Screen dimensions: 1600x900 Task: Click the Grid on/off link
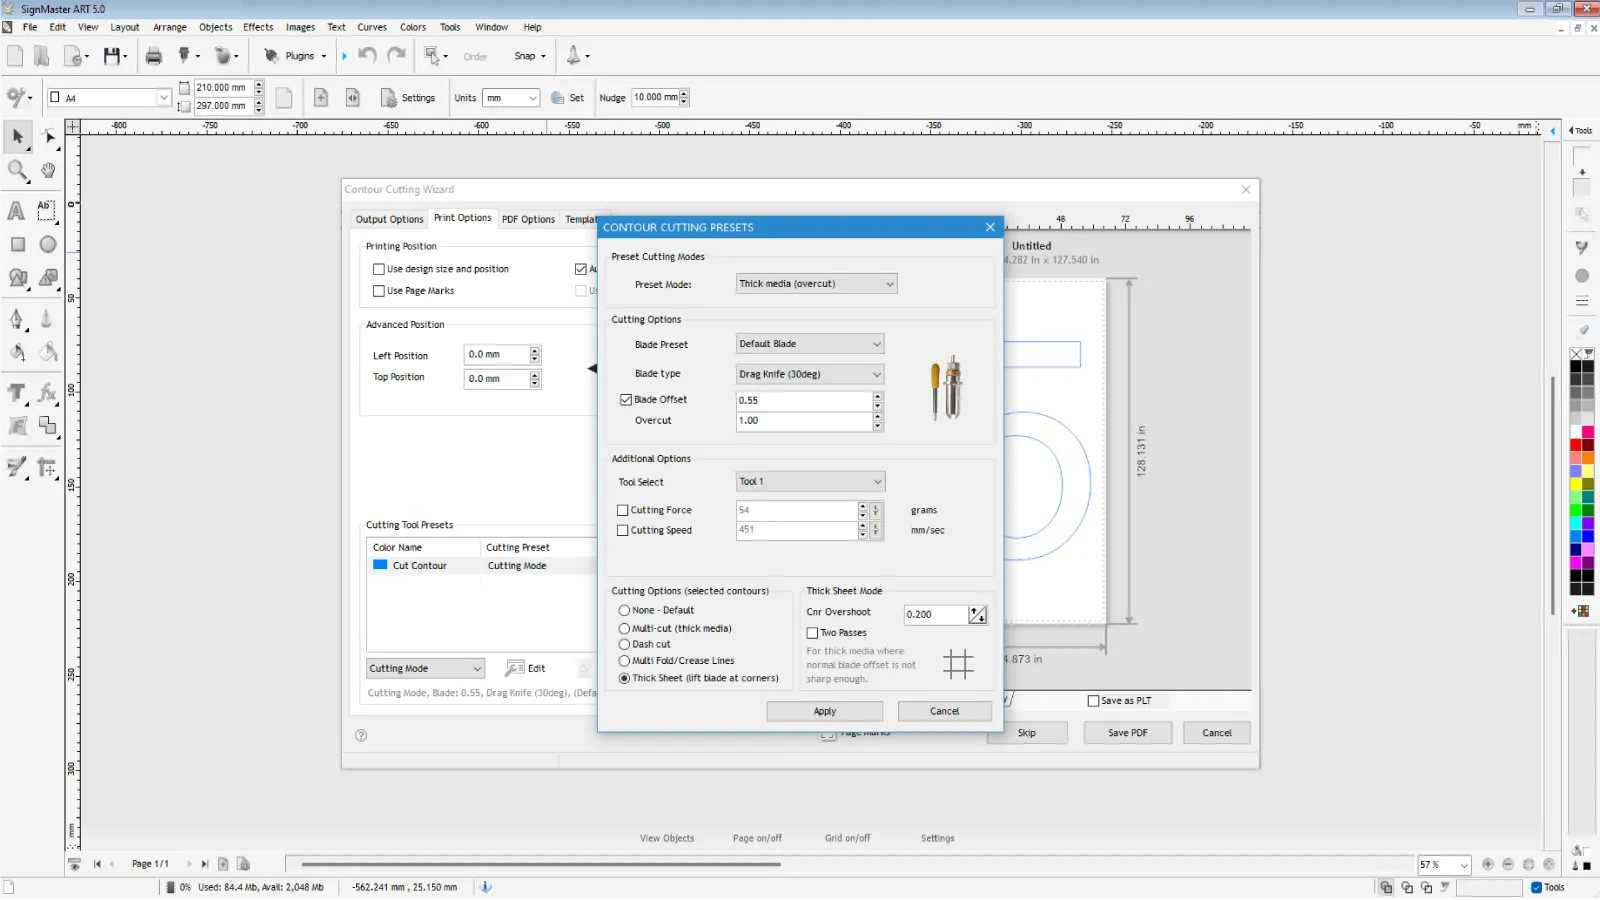click(x=847, y=838)
